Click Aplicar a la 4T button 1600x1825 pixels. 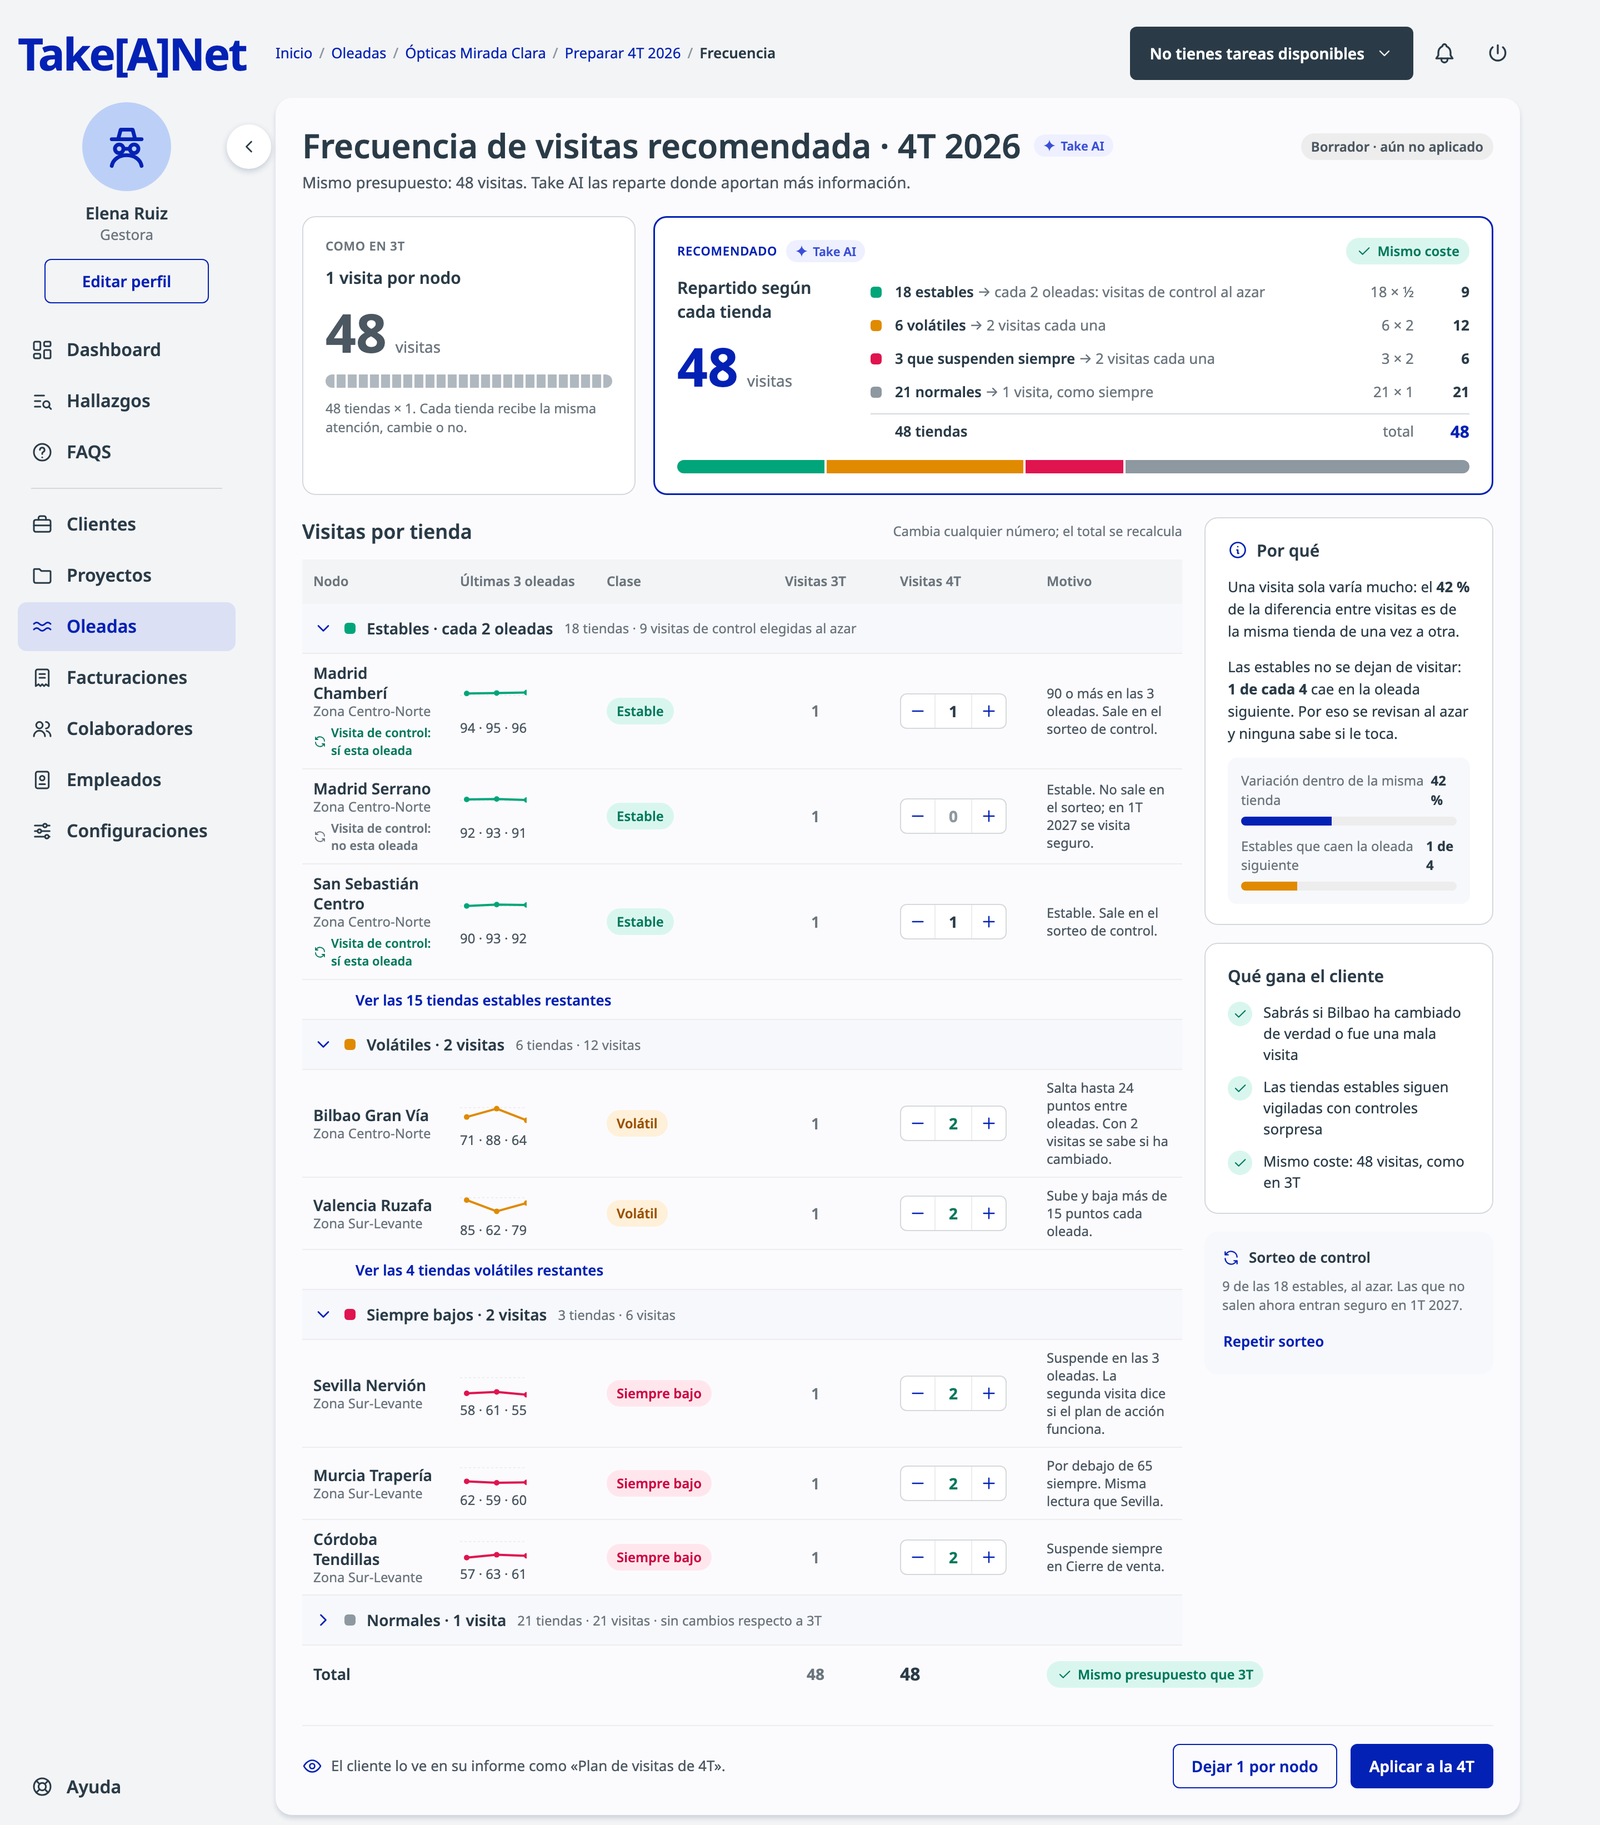1421,1766
